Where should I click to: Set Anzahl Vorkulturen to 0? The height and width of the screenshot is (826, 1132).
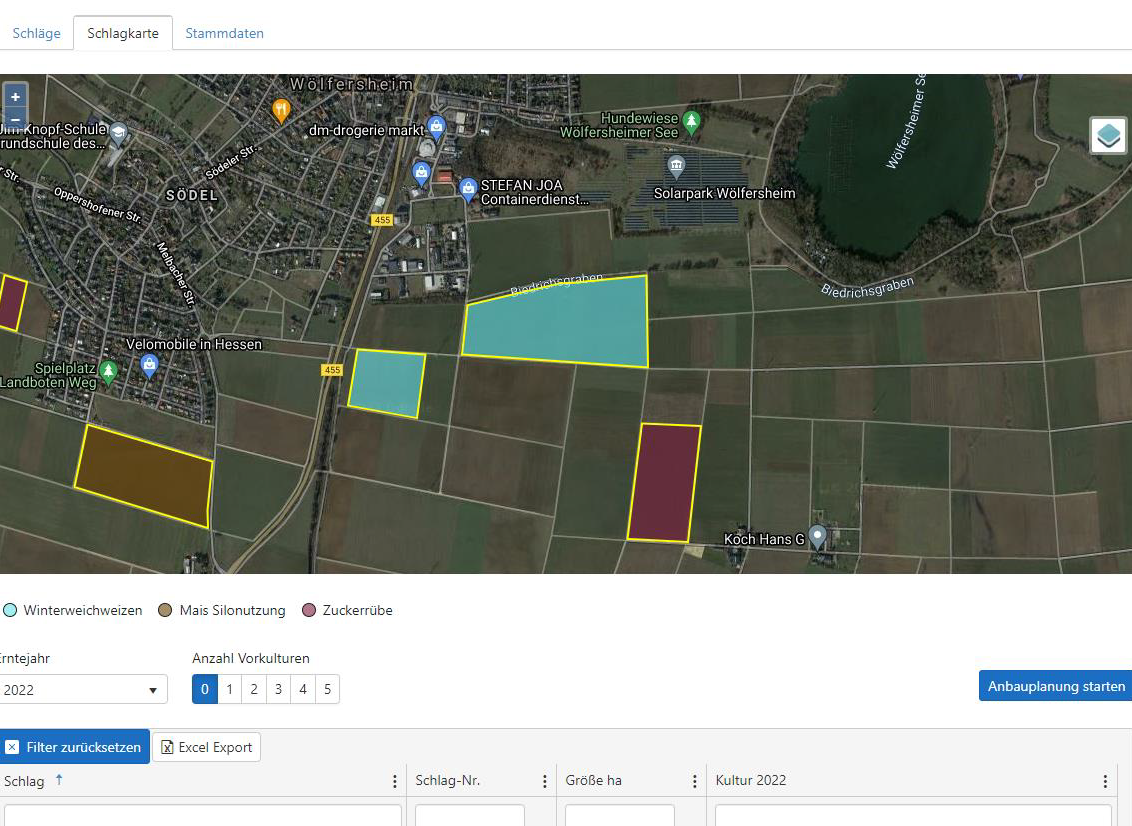[204, 689]
